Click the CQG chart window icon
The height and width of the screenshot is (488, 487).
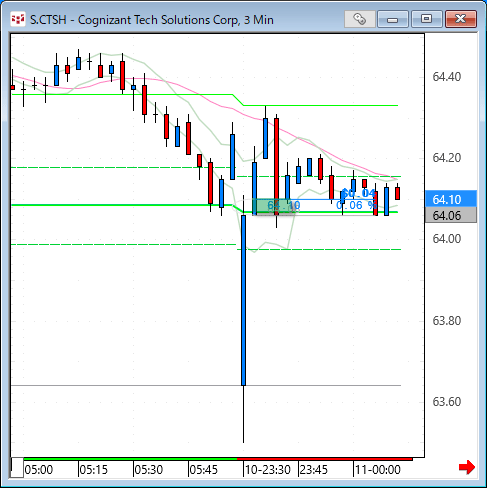pos(17,19)
